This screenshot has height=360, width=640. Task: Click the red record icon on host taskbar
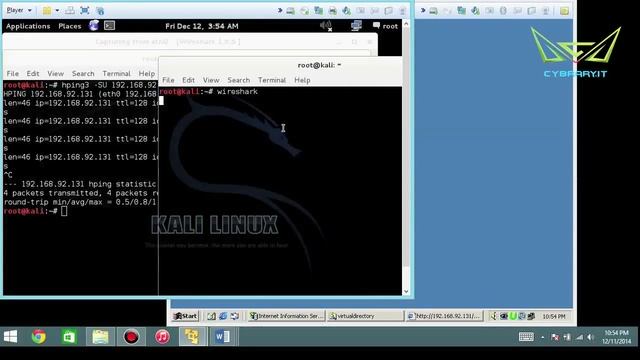pyautogui.click(x=131, y=337)
